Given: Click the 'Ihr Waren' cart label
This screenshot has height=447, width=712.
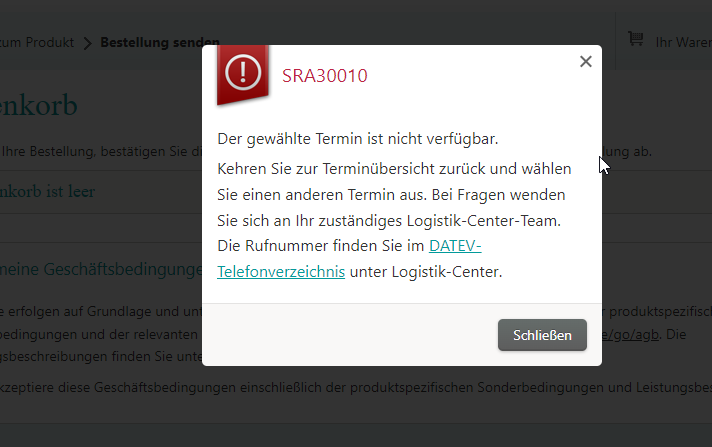Looking at the screenshot, I should pyautogui.click(x=683, y=42).
